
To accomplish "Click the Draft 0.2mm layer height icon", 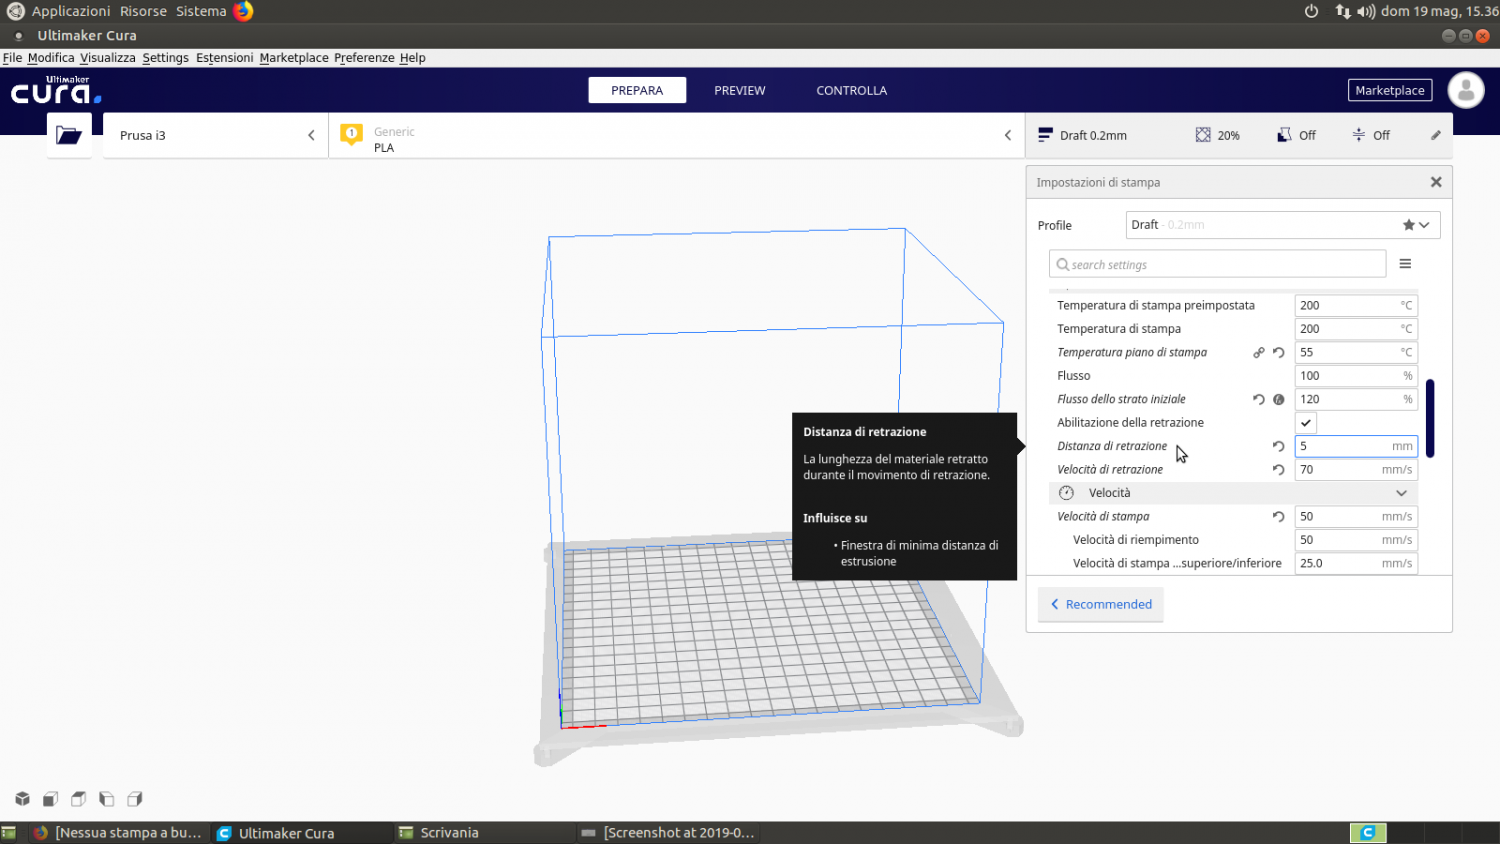I will (1045, 135).
